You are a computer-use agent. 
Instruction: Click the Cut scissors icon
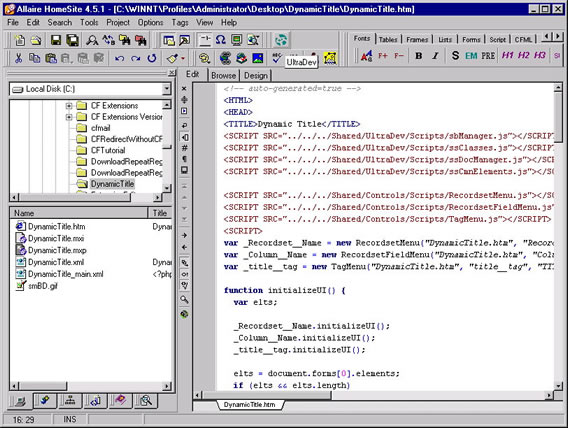18,58
